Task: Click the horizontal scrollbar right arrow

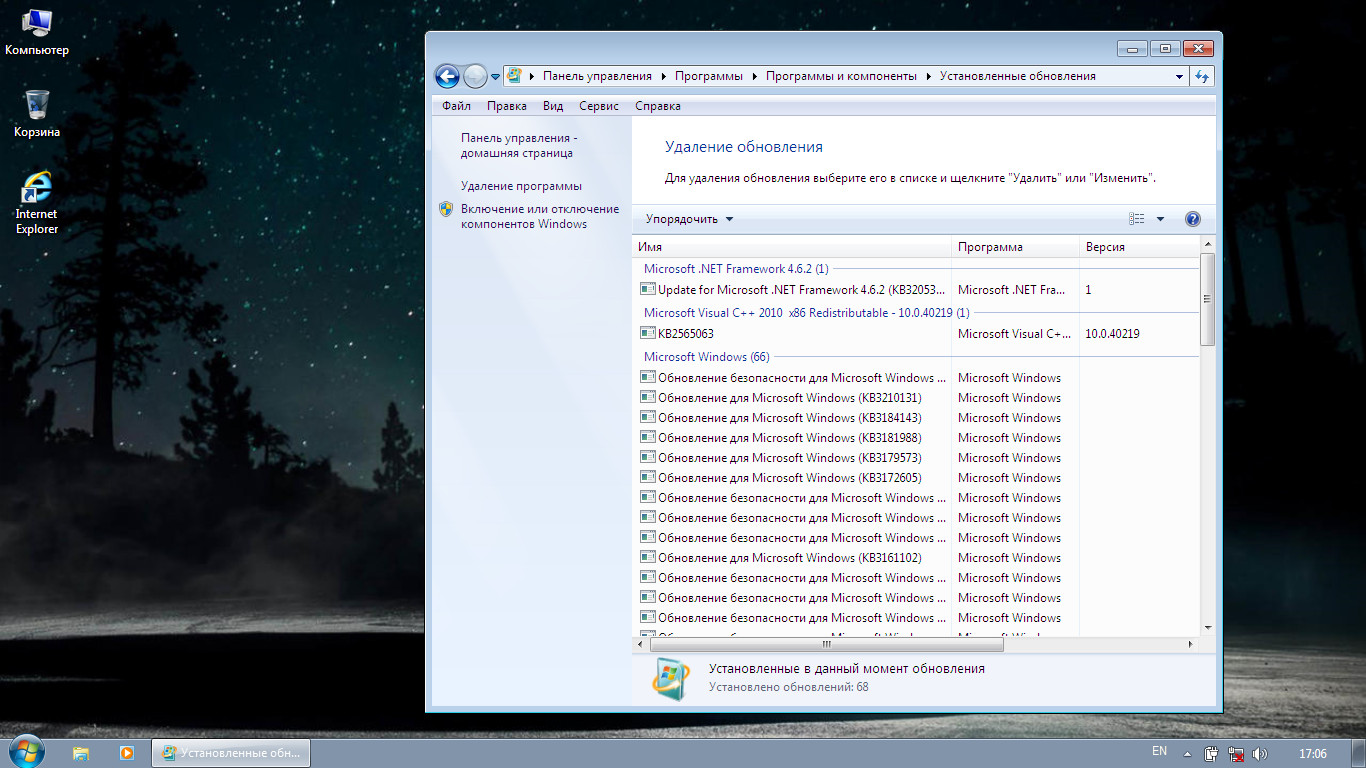Action: tap(1190, 645)
